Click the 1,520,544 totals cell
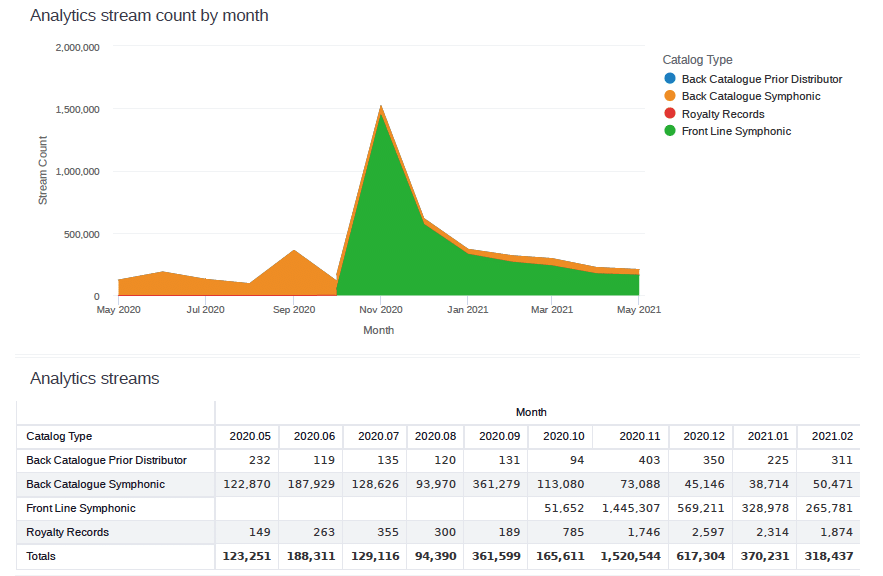 point(631,556)
